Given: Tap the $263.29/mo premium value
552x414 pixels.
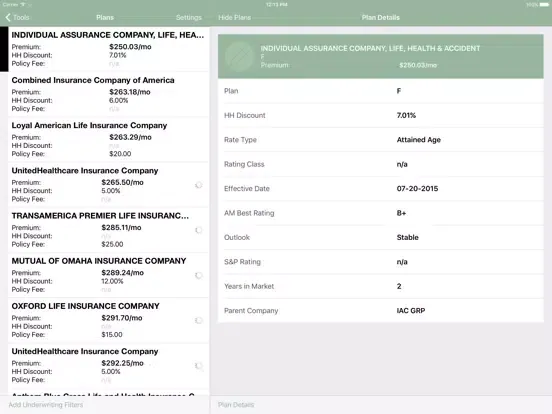Looking at the screenshot, I should point(130,137).
